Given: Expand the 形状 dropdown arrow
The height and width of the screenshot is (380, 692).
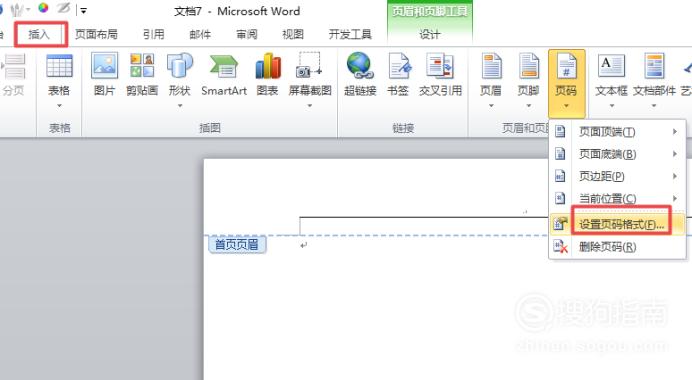Looking at the screenshot, I should coord(180,106).
